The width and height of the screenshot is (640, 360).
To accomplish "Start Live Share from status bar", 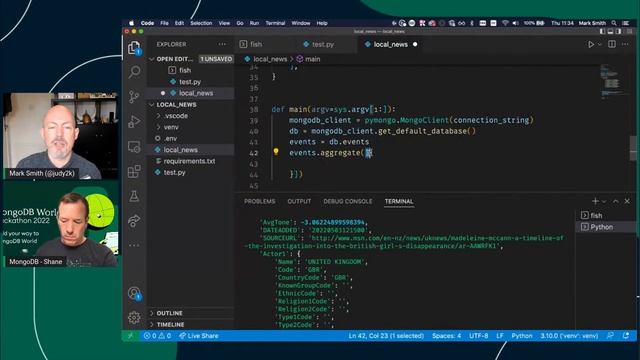I will click(199, 336).
